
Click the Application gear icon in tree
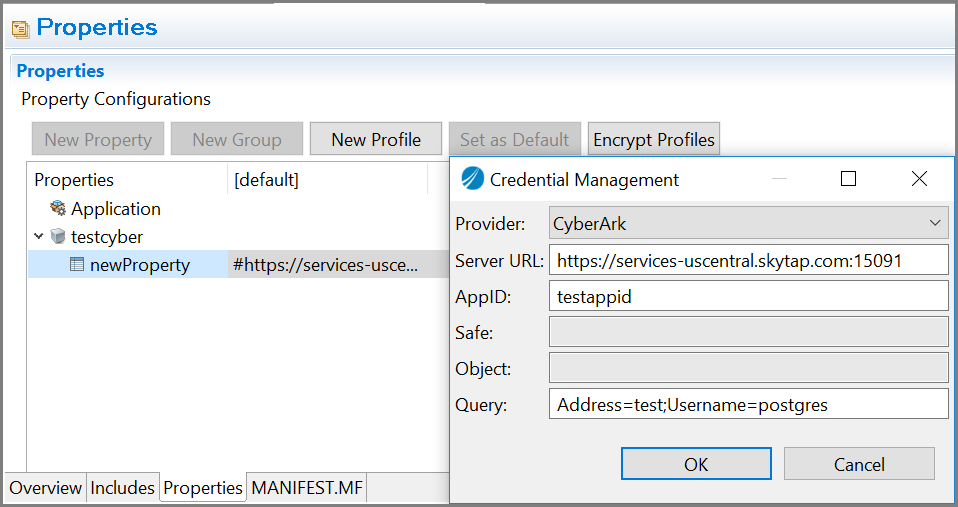click(x=58, y=209)
